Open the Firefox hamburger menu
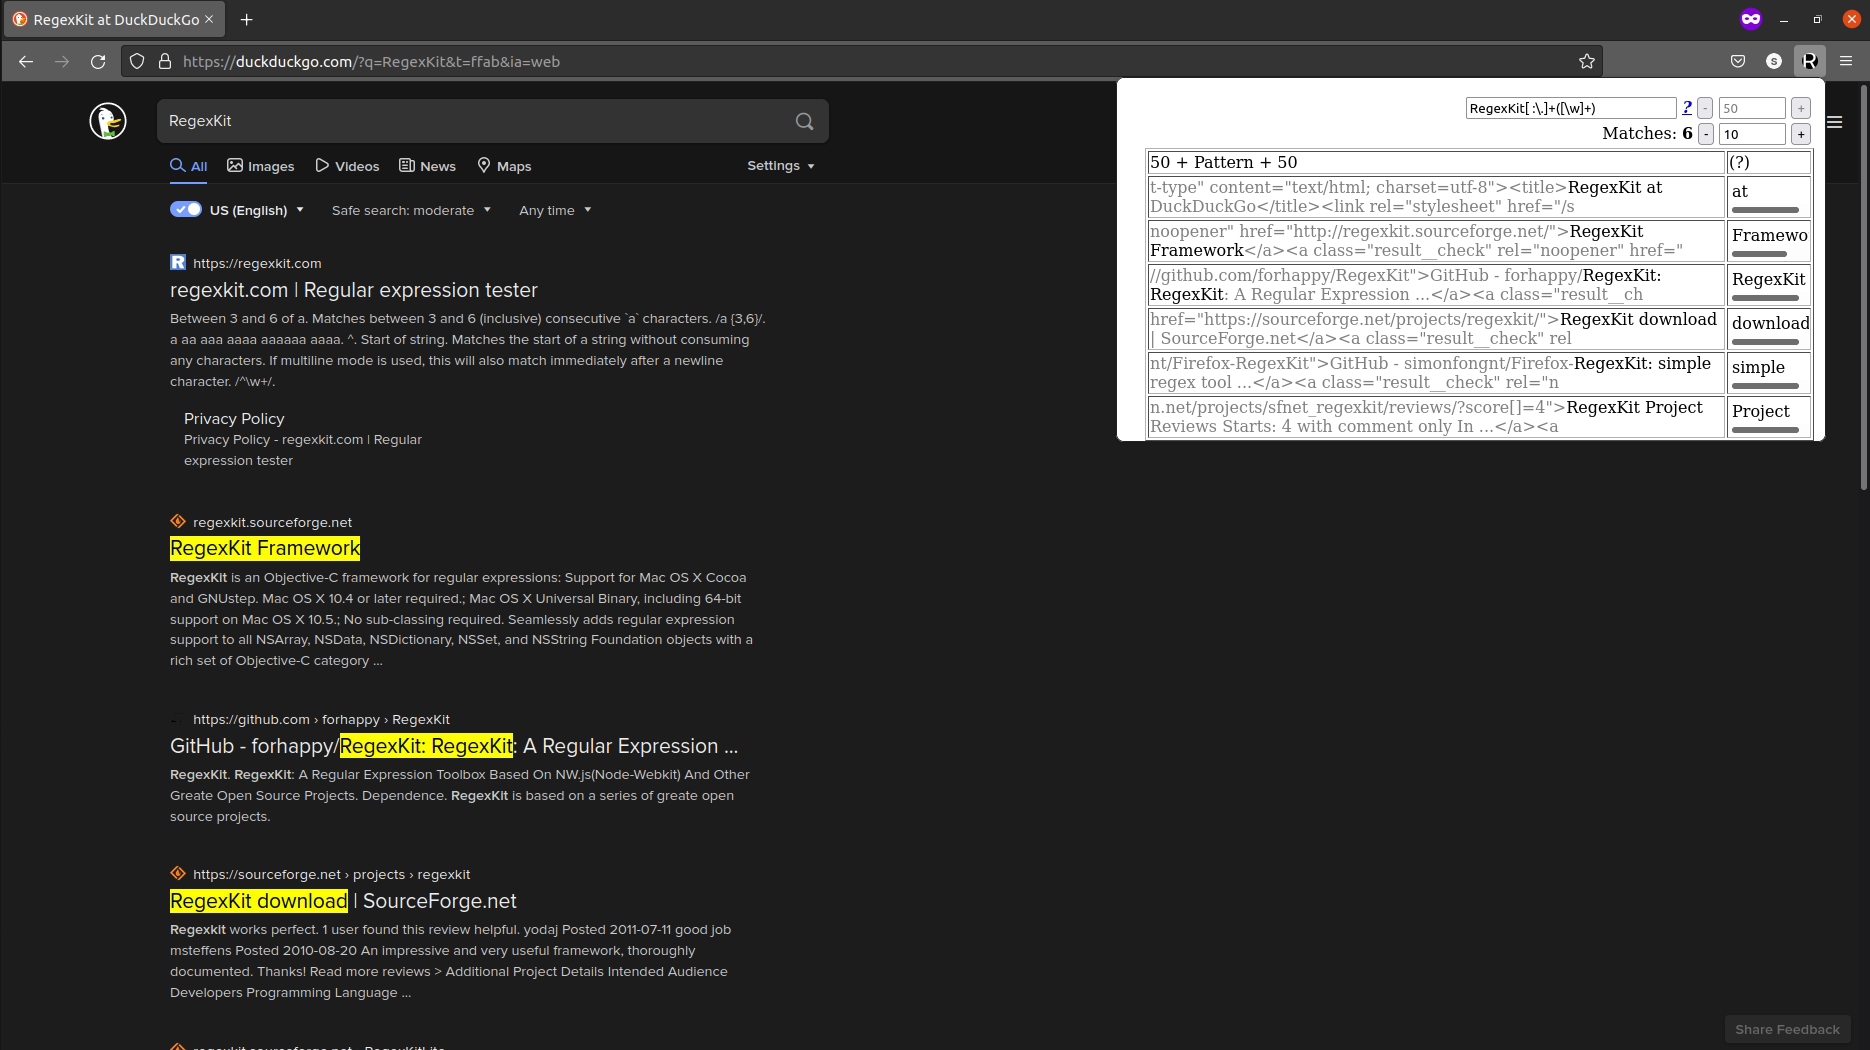Viewport: 1870px width, 1050px height. (x=1846, y=61)
